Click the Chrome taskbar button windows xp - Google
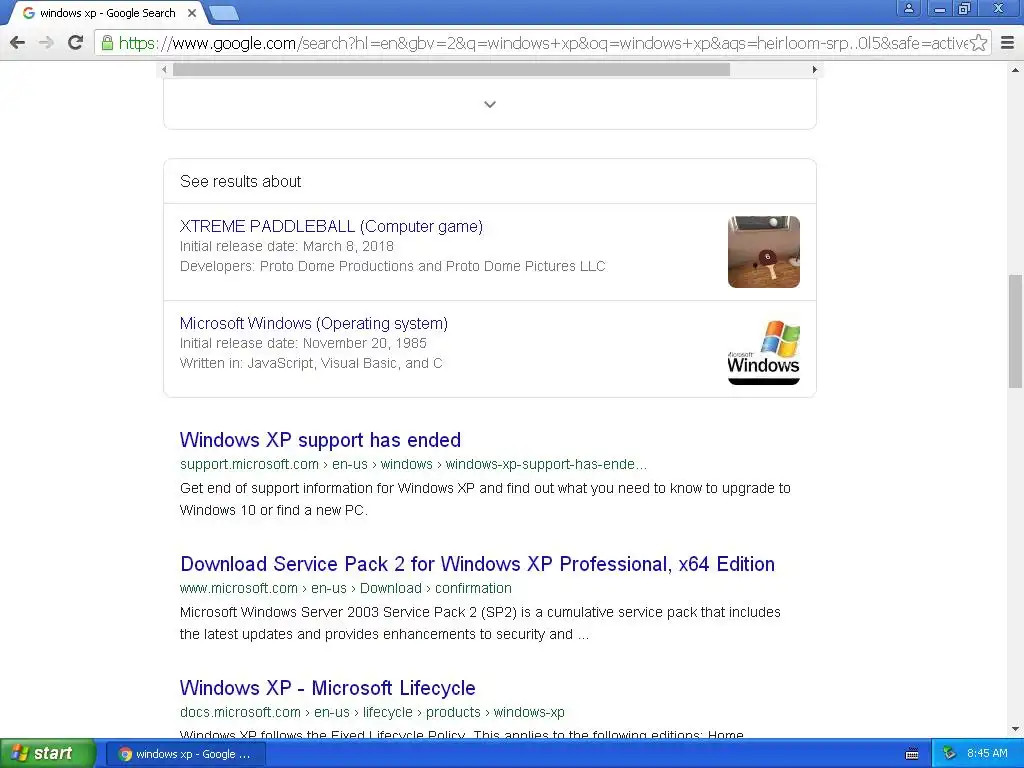 pyautogui.click(x=185, y=754)
